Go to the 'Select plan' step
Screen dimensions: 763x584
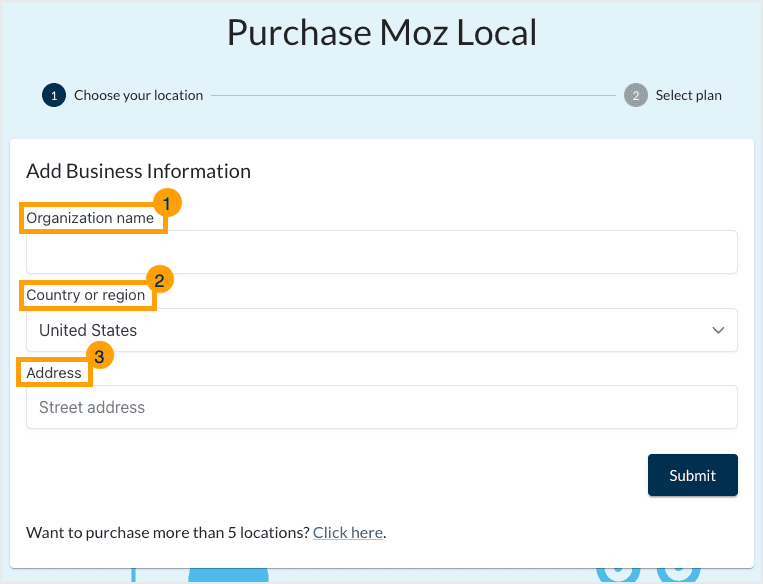(x=688, y=96)
